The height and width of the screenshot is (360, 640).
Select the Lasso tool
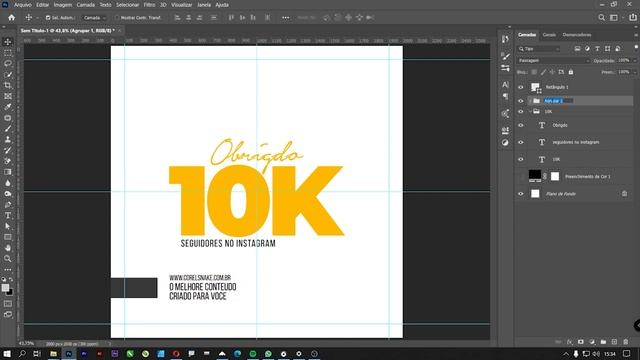8,64
